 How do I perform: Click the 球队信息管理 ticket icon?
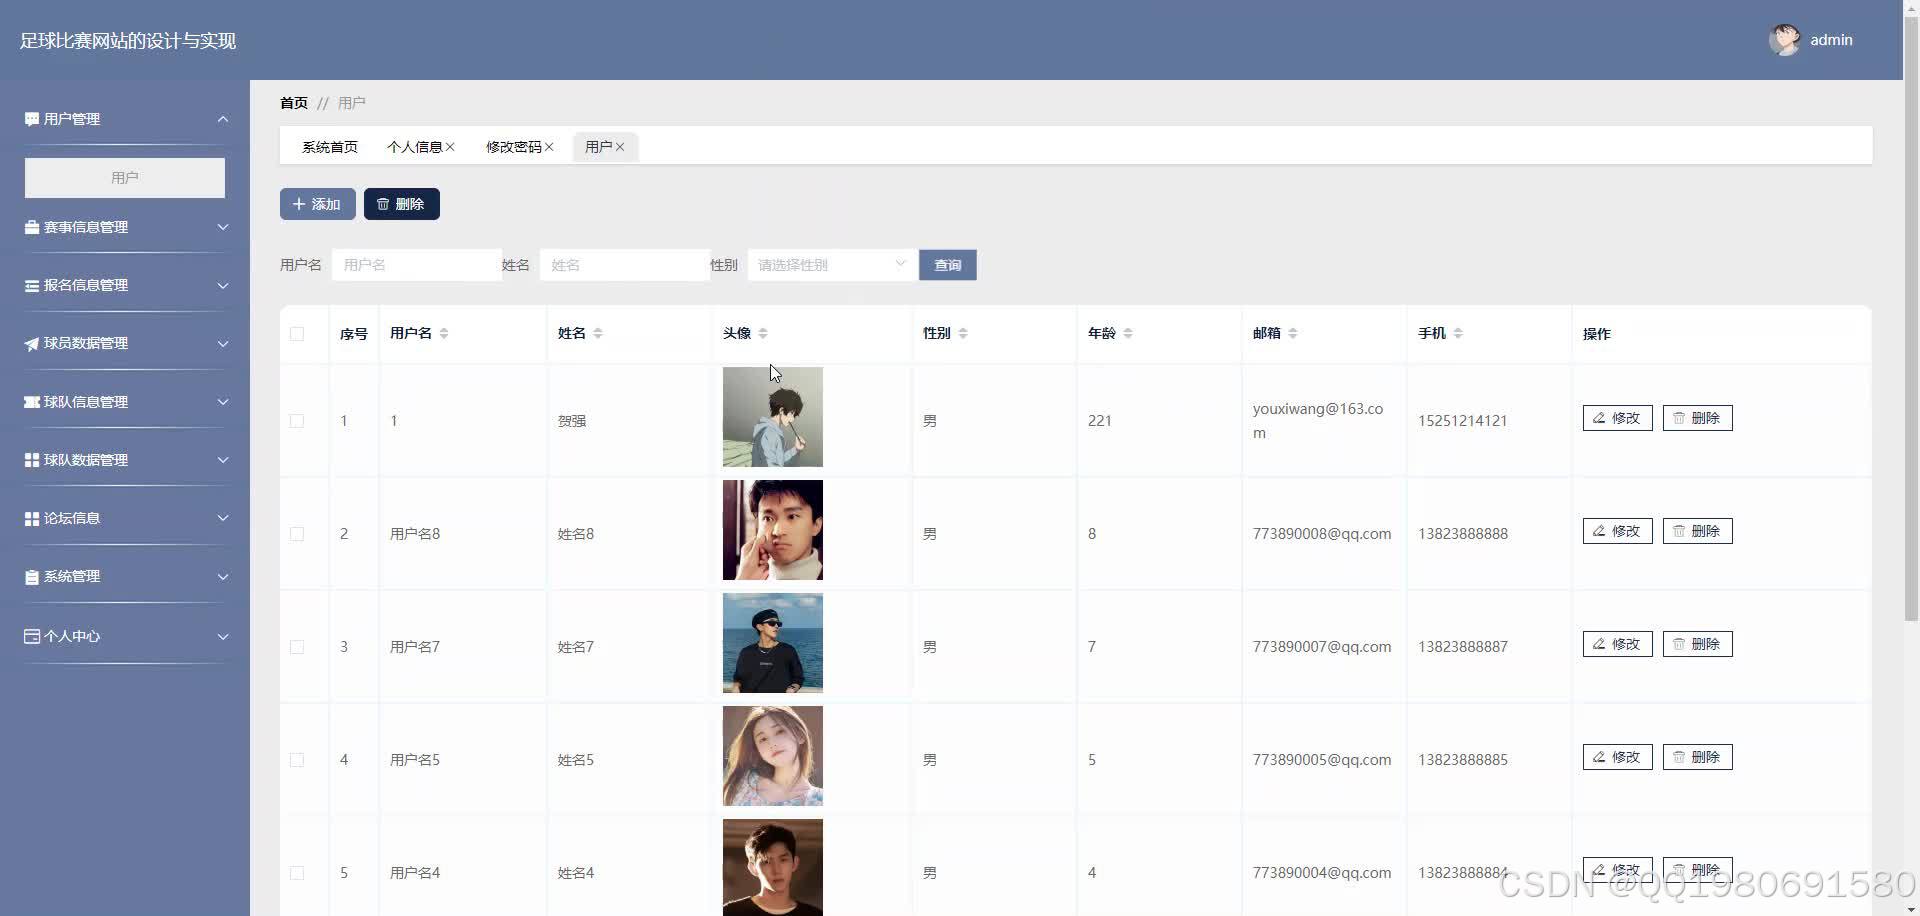coord(32,402)
